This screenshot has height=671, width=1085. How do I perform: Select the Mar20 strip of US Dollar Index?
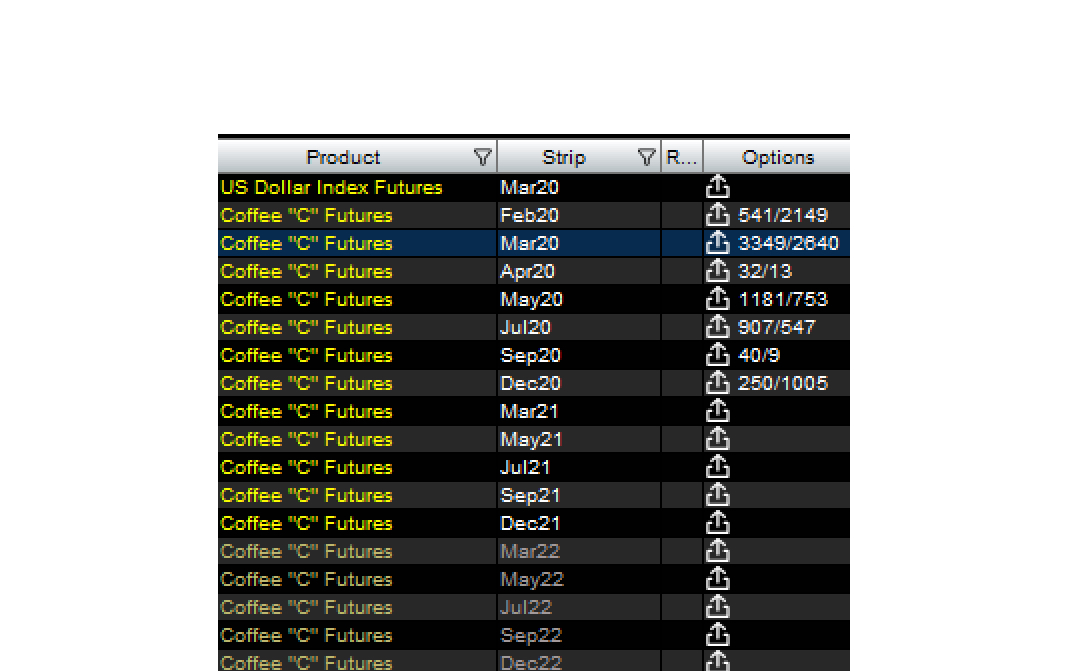(578, 187)
